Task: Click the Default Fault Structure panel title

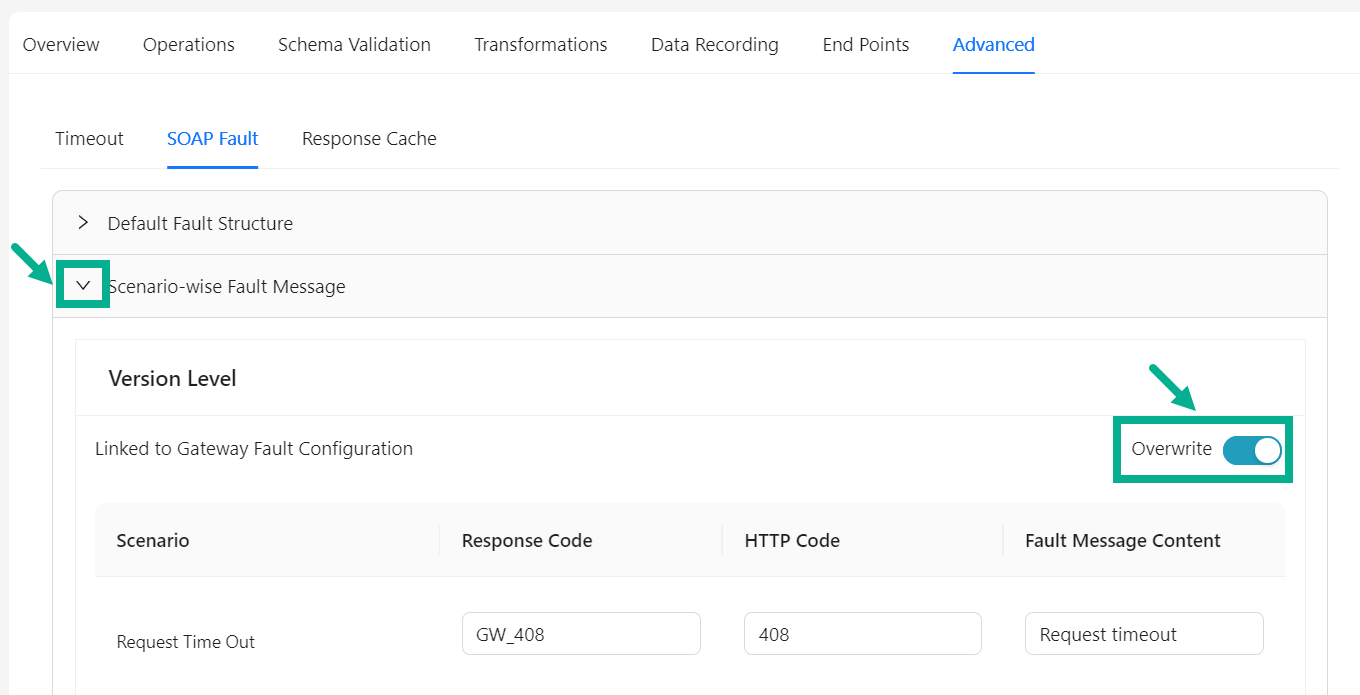Action: pos(200,224)
